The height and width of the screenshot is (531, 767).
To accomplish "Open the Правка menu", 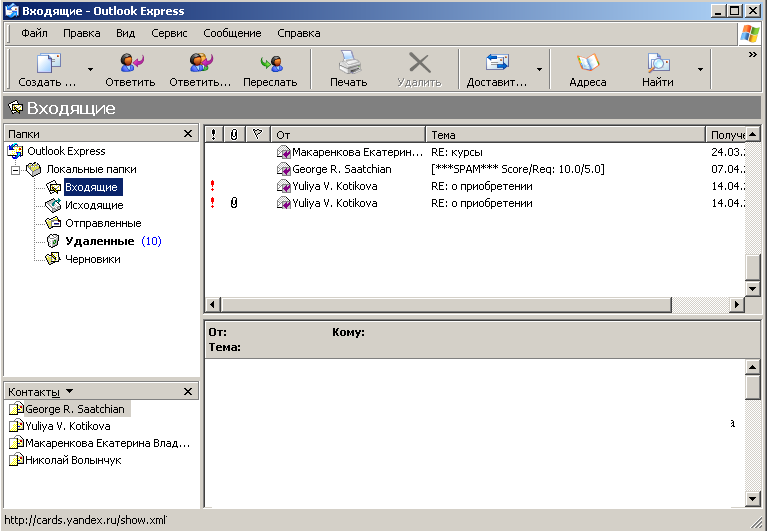I will [x=82, y=33].
